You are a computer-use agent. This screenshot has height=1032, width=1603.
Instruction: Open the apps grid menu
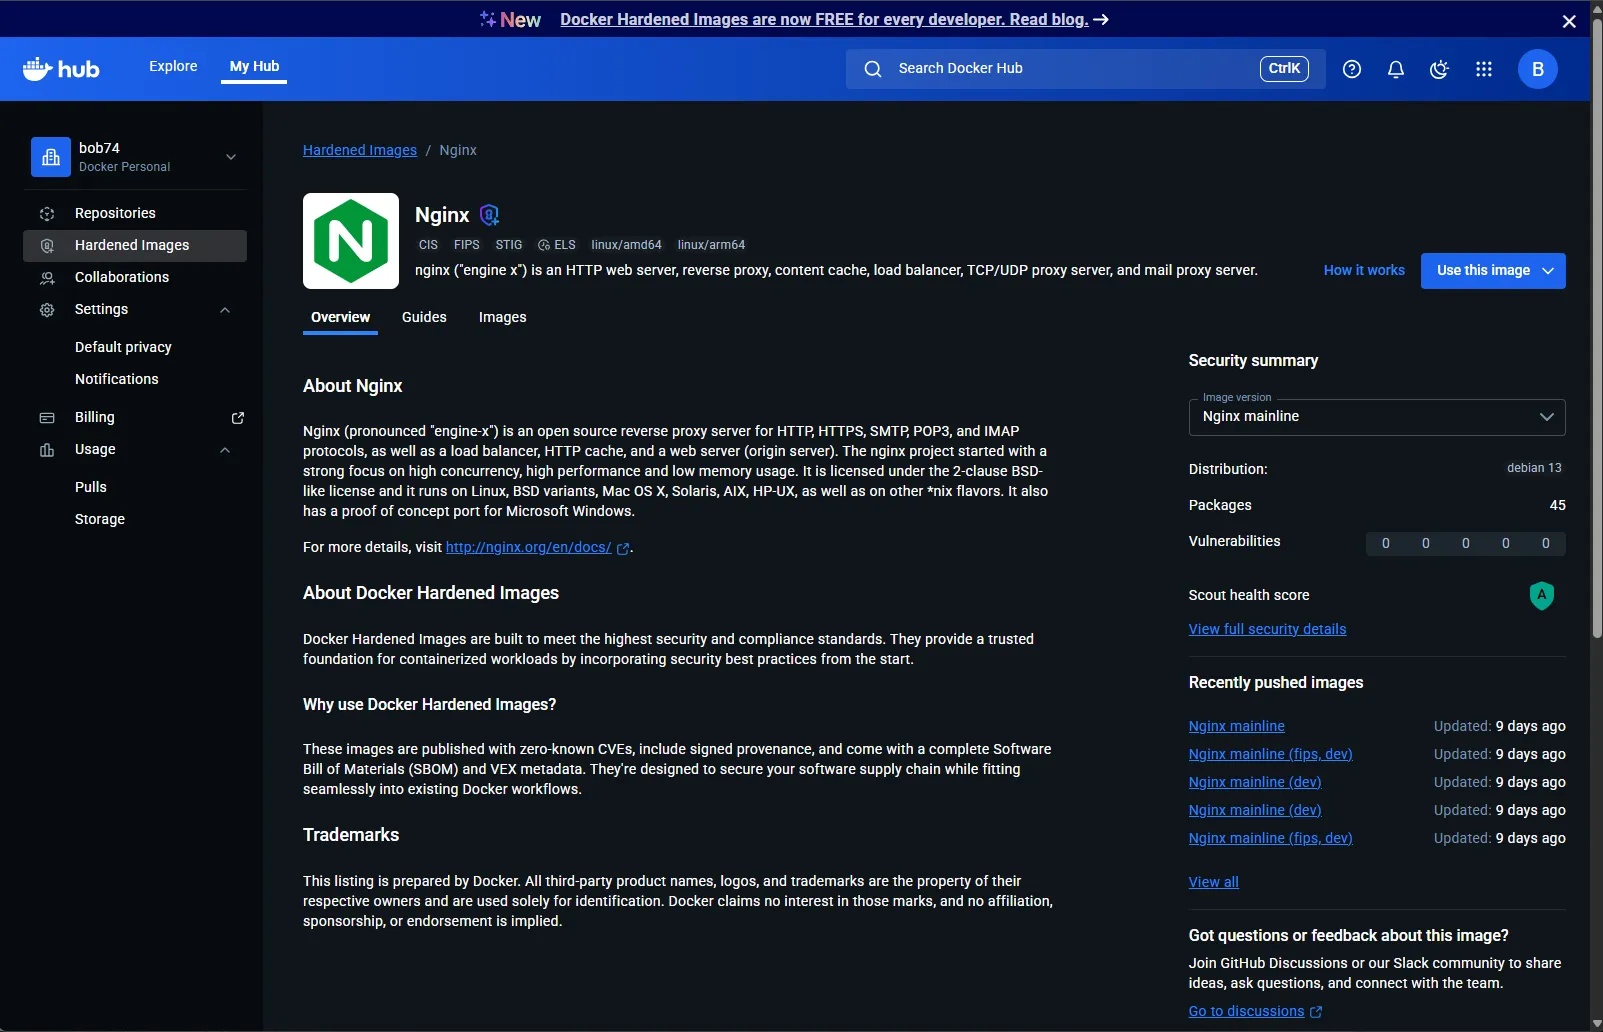pos(1483,69)
